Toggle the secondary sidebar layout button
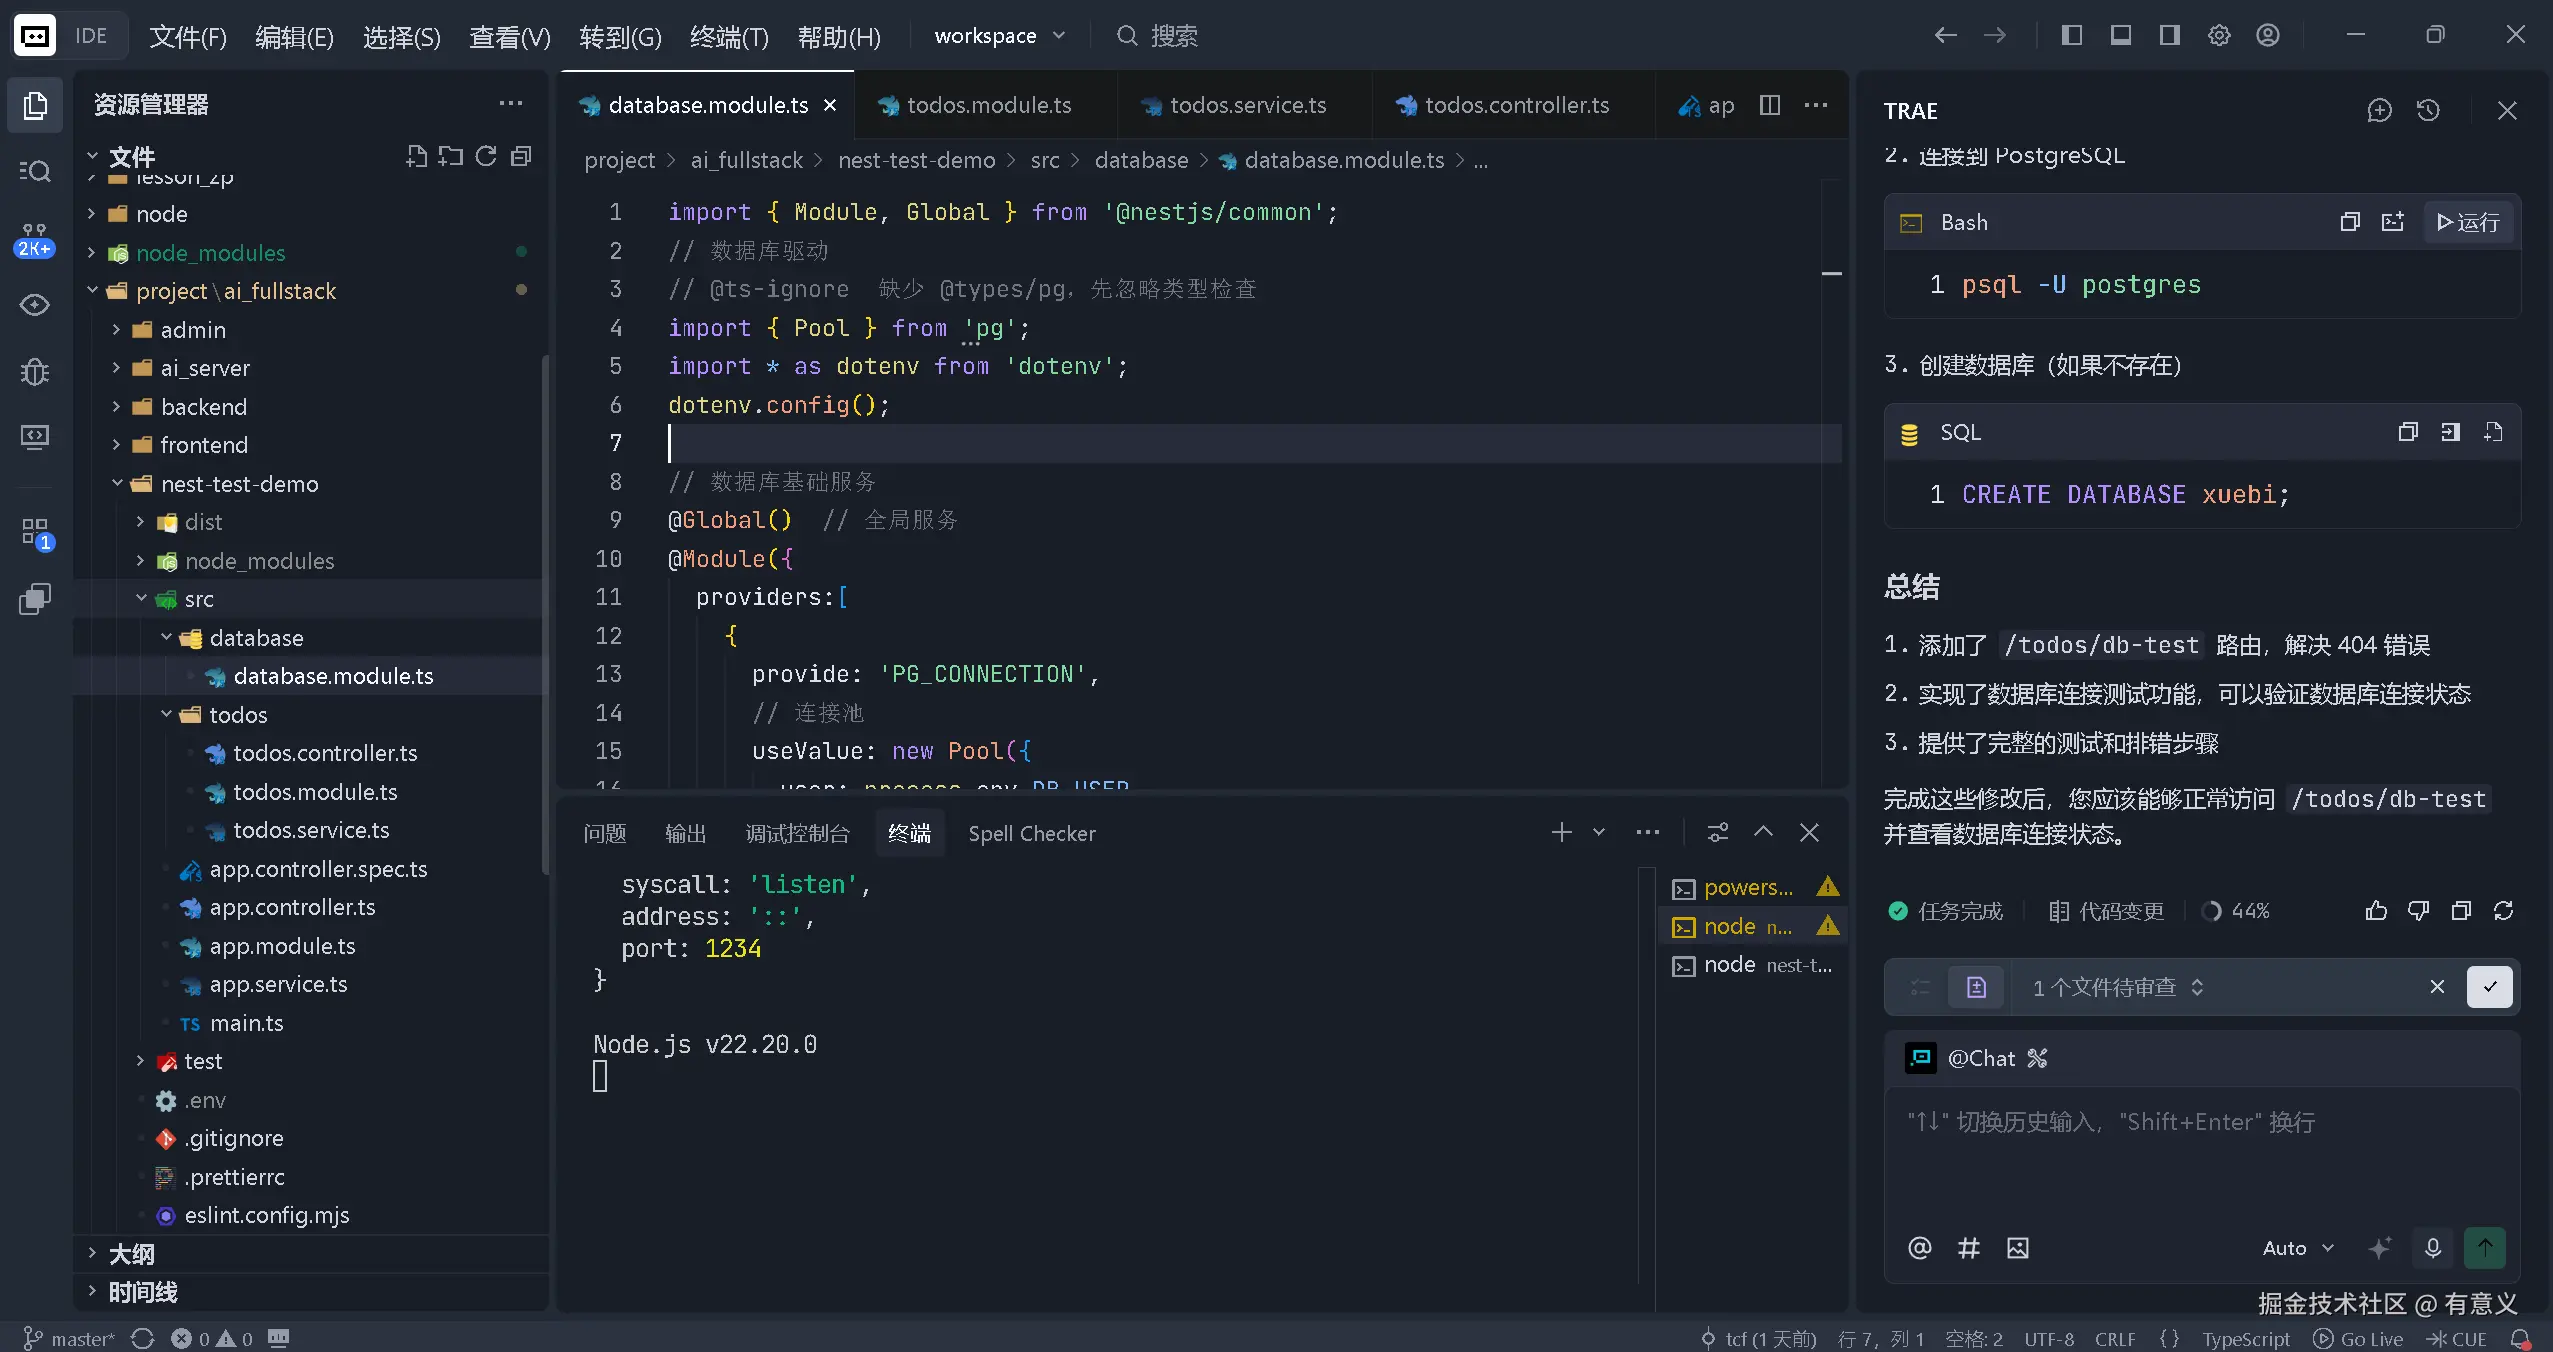 2169,36
